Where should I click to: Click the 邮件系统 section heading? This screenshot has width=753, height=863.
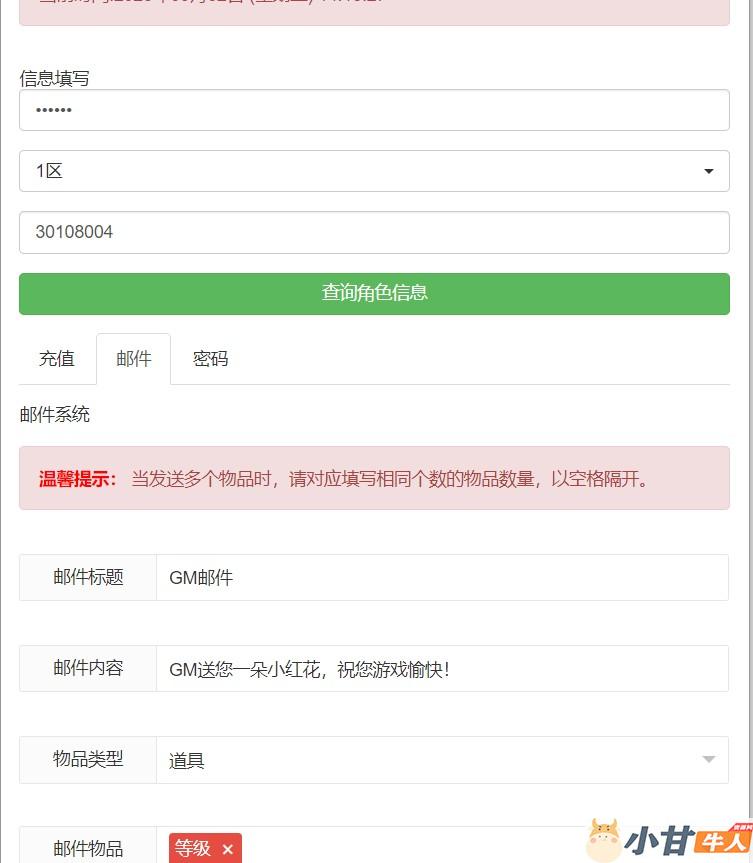[x=55, y=414]
